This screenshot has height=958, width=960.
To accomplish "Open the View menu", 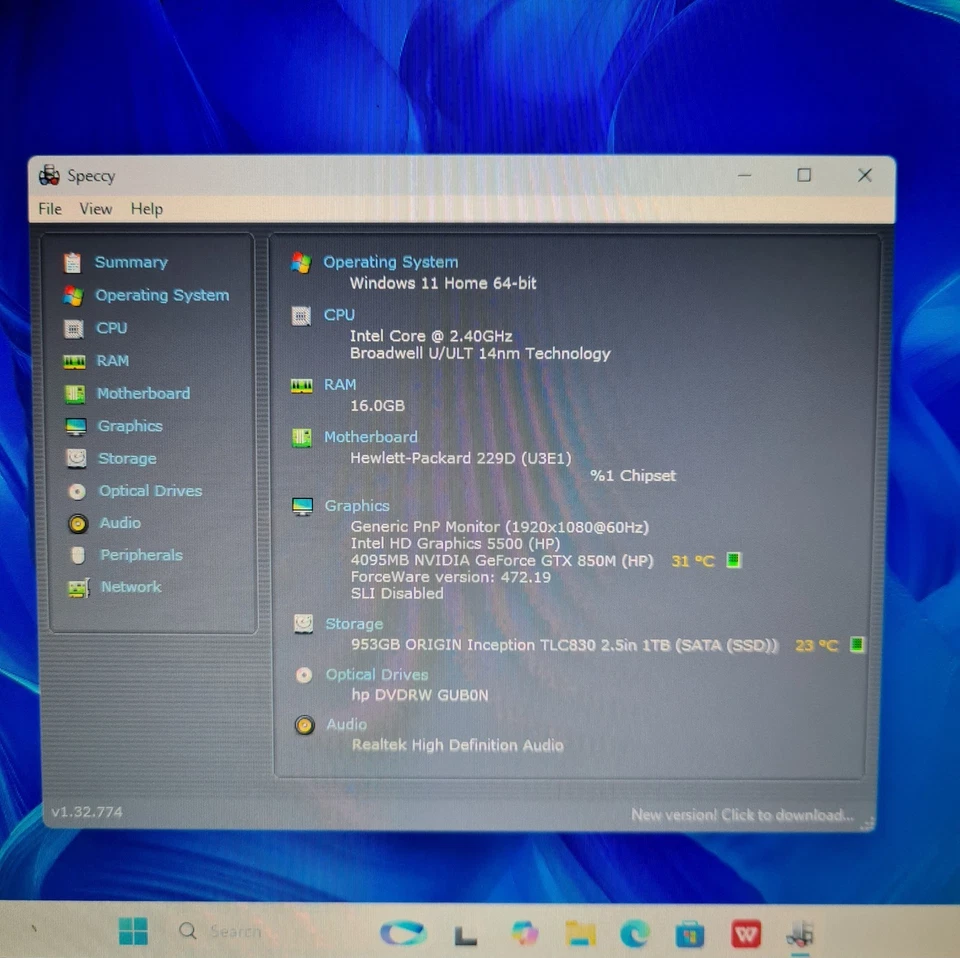I will 96,209.
